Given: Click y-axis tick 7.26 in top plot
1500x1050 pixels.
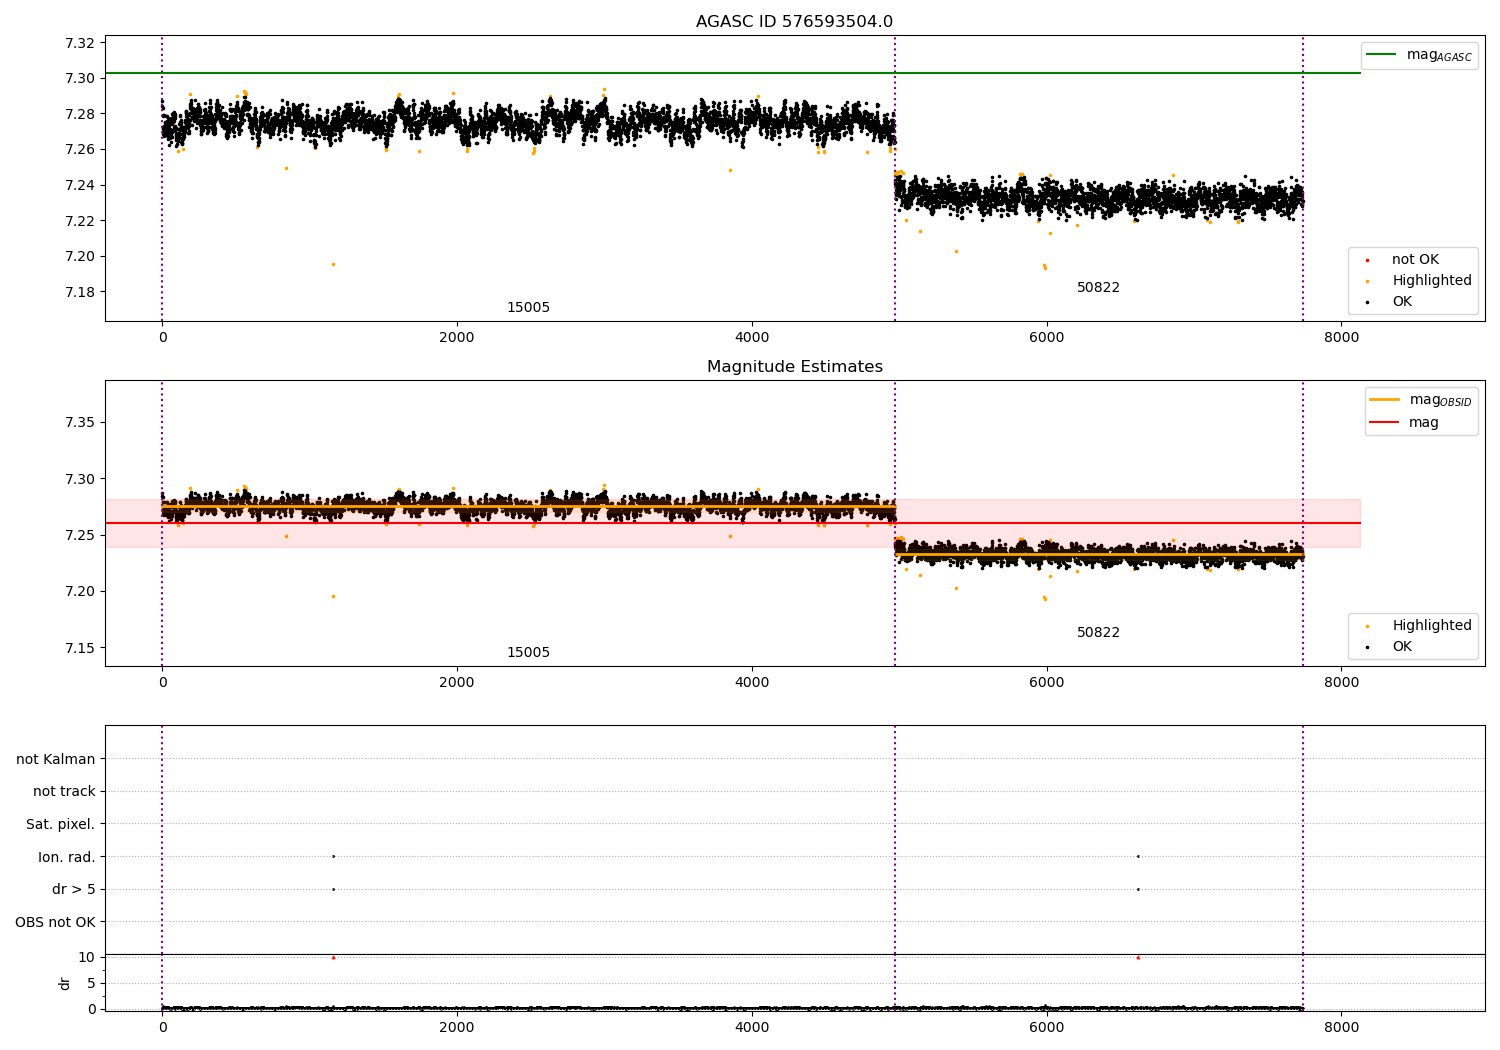Looking at the screenshot, I should [x=79, y=150].
